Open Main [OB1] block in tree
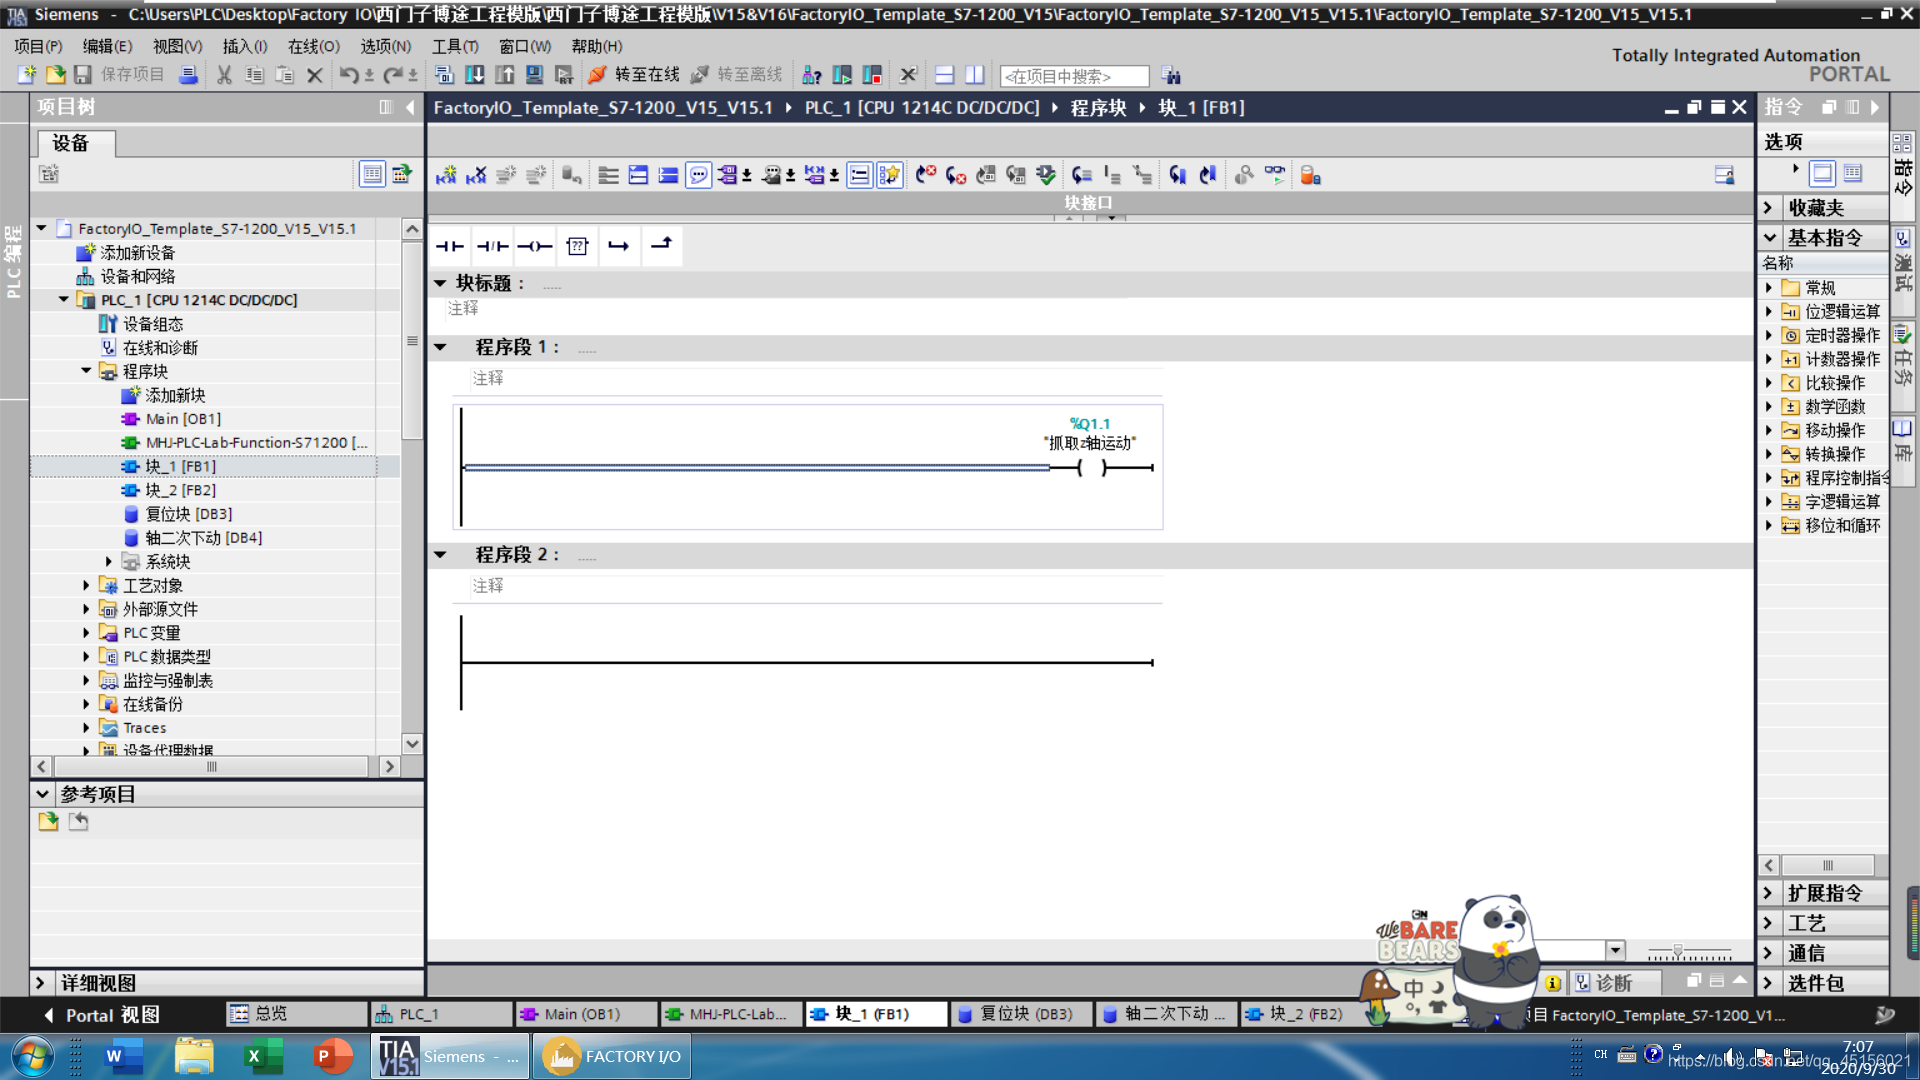This screenshot has width=1920, height=1080. click(x=183, y=419)
